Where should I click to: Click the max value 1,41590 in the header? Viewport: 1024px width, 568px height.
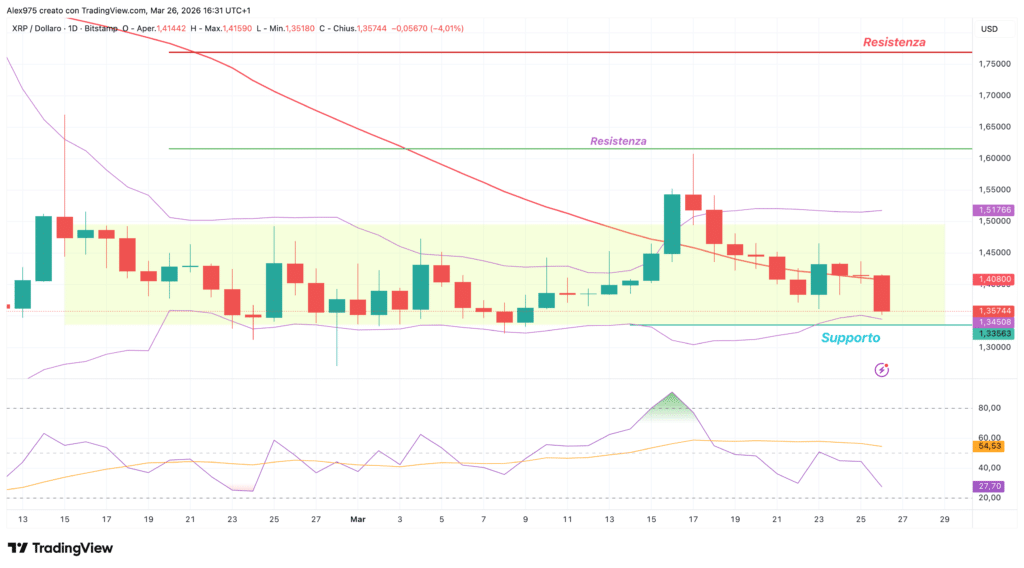click(237, 29)
